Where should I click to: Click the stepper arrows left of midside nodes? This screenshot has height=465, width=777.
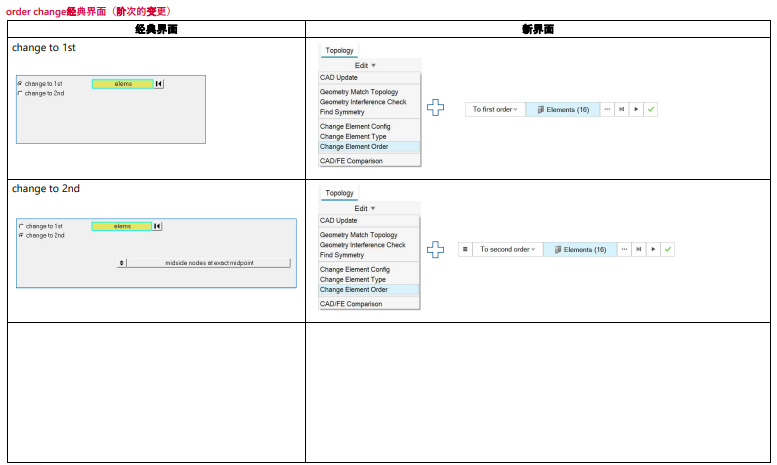pos(122,263)
